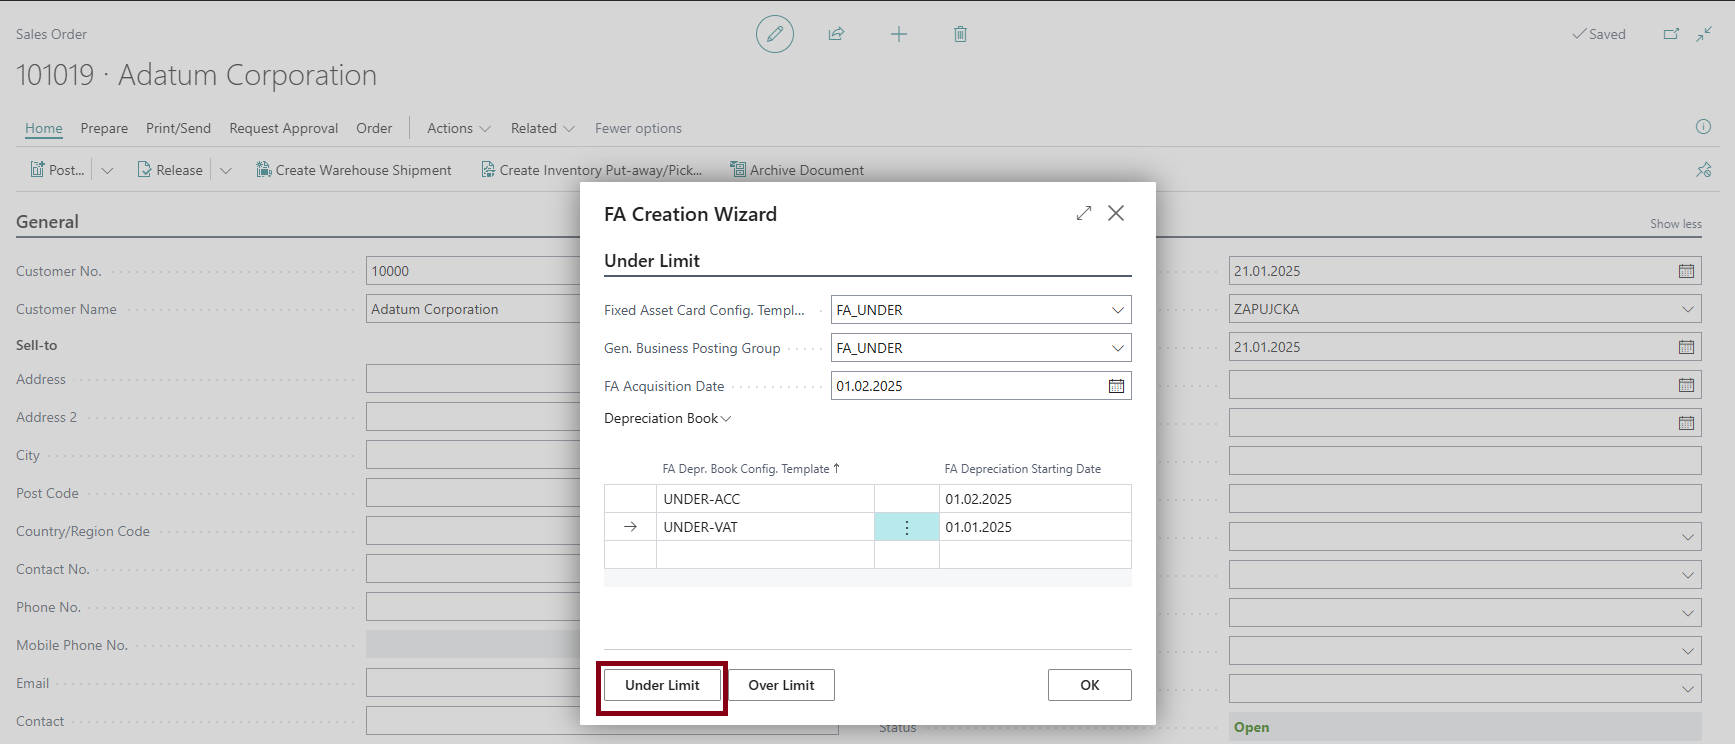
Task: Click the Address field
Action: [473, 379]
